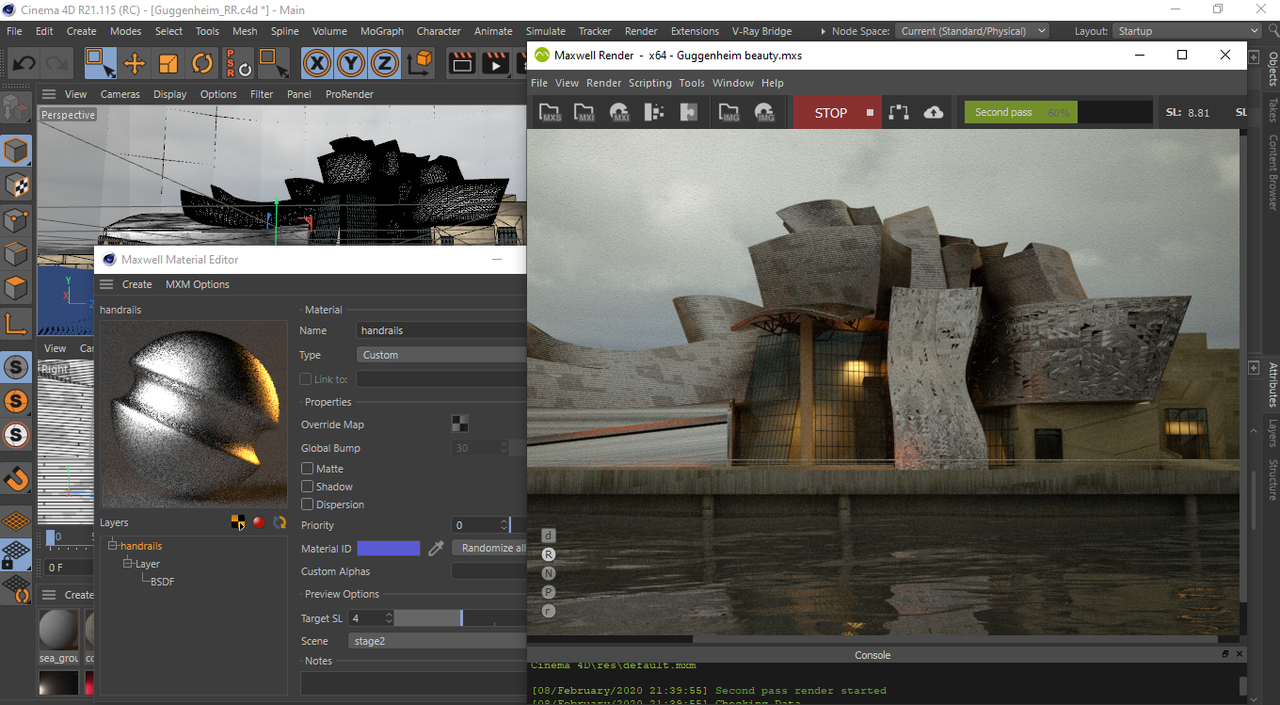Image resolution: width=1280 pixels, height=705 pixels.
Task: Click the Render View clapperboard icon
Action: pyautogui.click(x=462, y=64)
